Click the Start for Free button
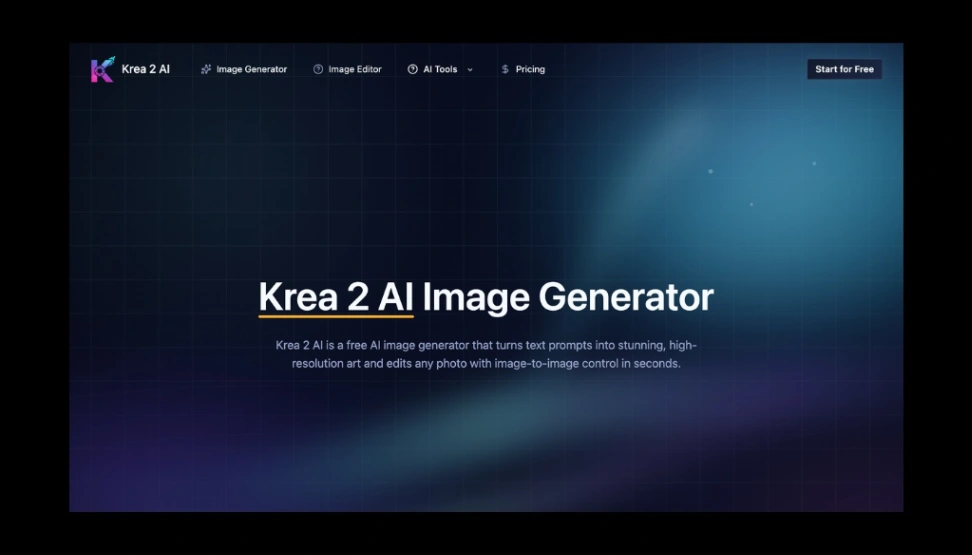972x555 pixels. point(844,69)
